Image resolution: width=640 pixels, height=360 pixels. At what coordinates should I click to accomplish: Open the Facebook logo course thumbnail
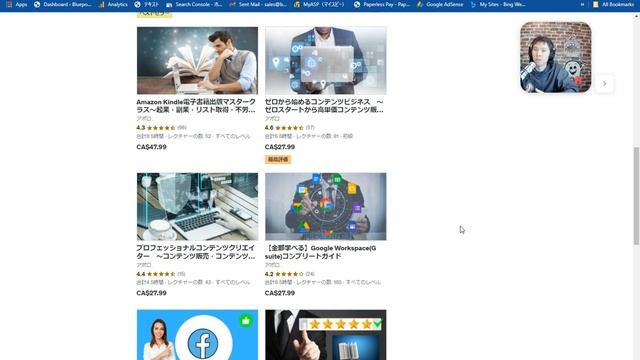coord(197,335)
